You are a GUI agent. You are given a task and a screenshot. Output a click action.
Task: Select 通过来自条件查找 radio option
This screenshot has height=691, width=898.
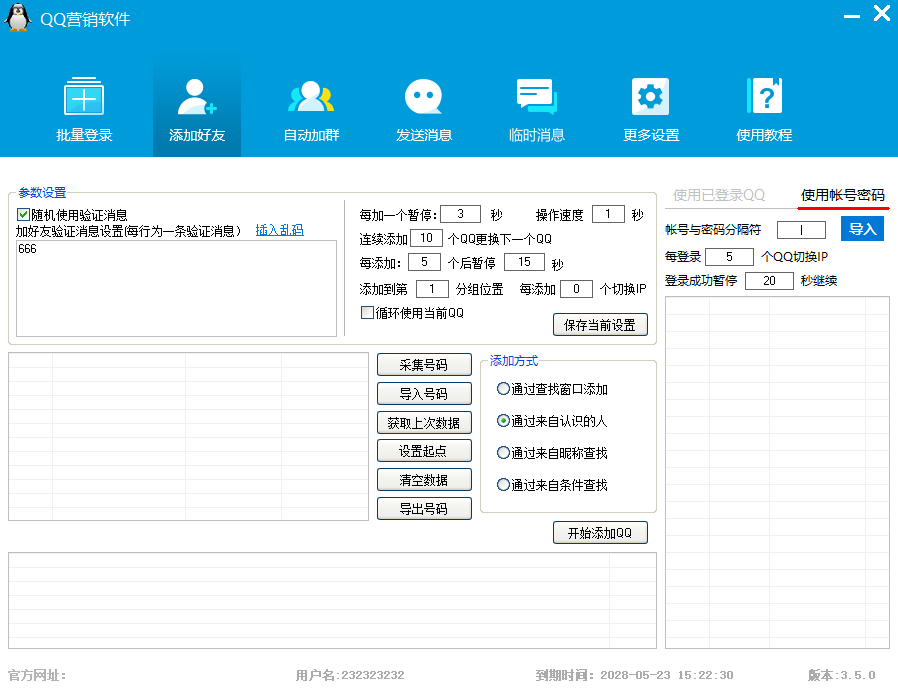coord(503,485)
